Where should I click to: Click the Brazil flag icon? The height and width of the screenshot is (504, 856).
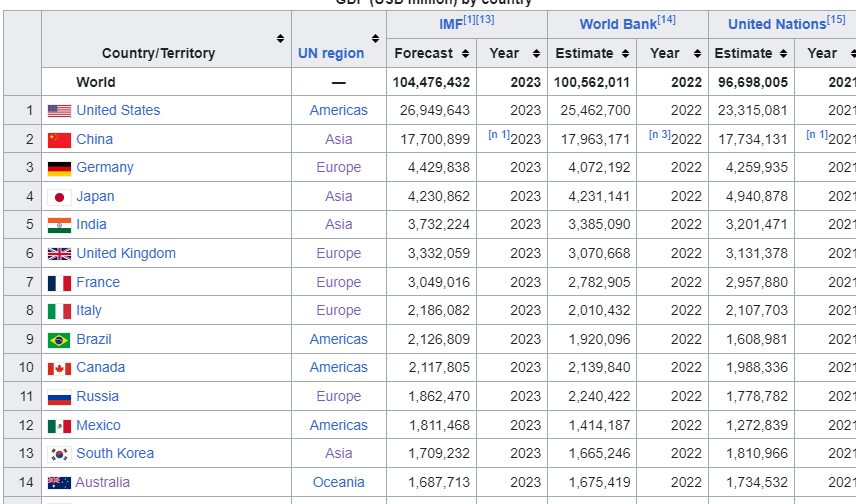[59, 340]
